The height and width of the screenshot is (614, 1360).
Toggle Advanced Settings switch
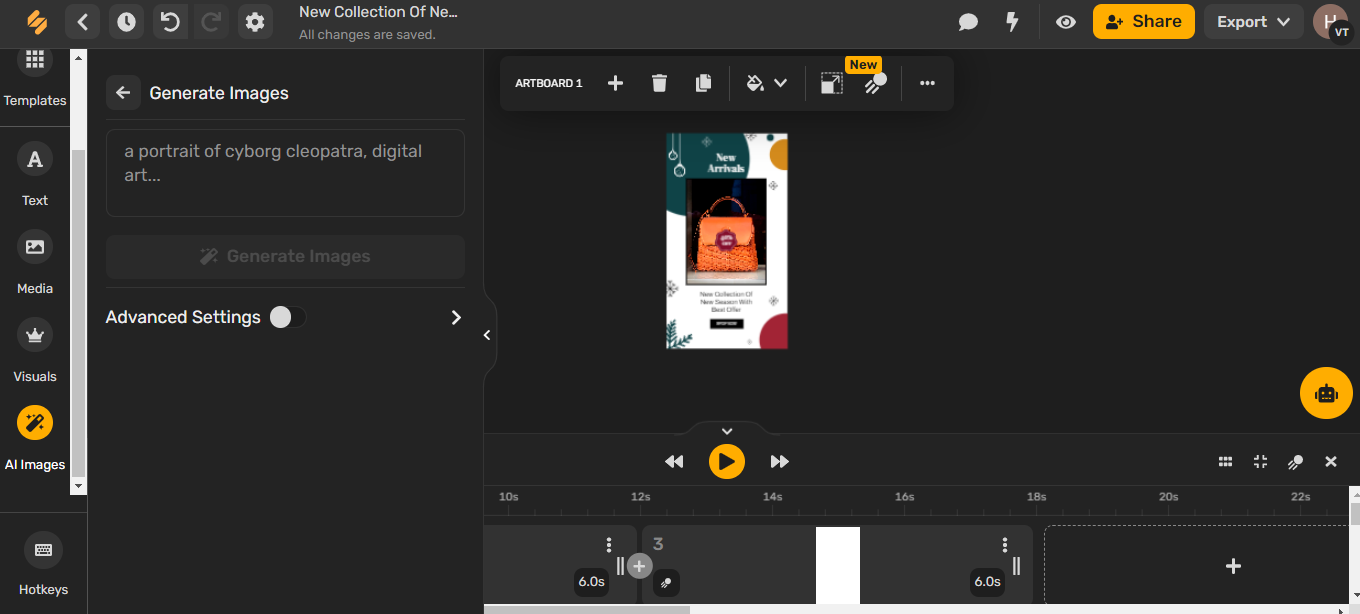(288, 317)
